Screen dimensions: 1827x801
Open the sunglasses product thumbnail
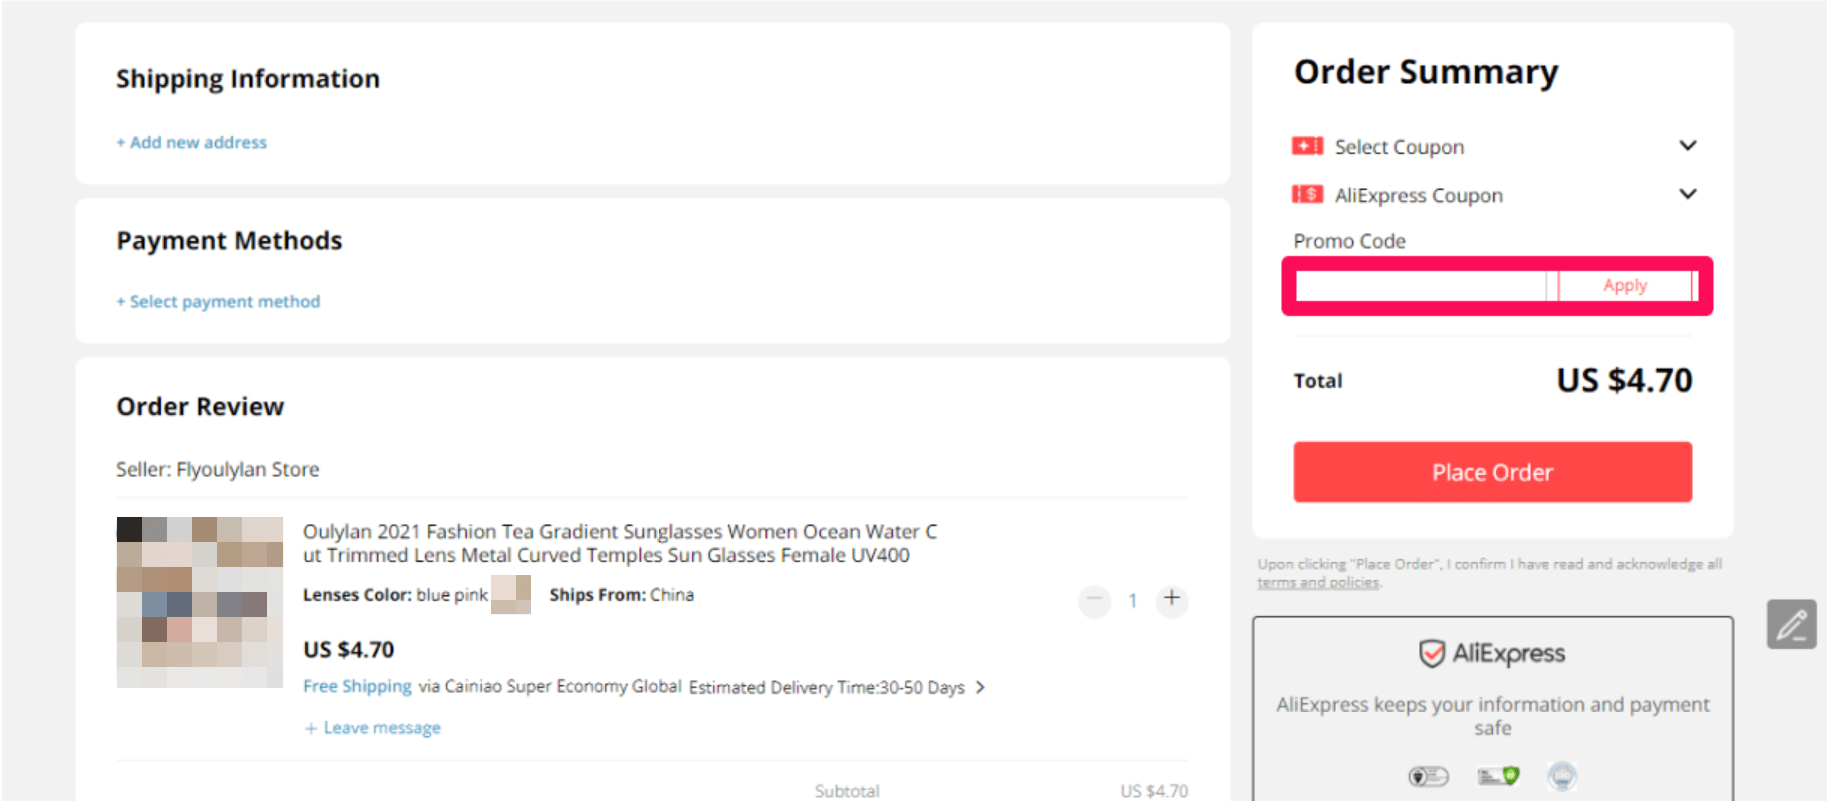[200, 602]
